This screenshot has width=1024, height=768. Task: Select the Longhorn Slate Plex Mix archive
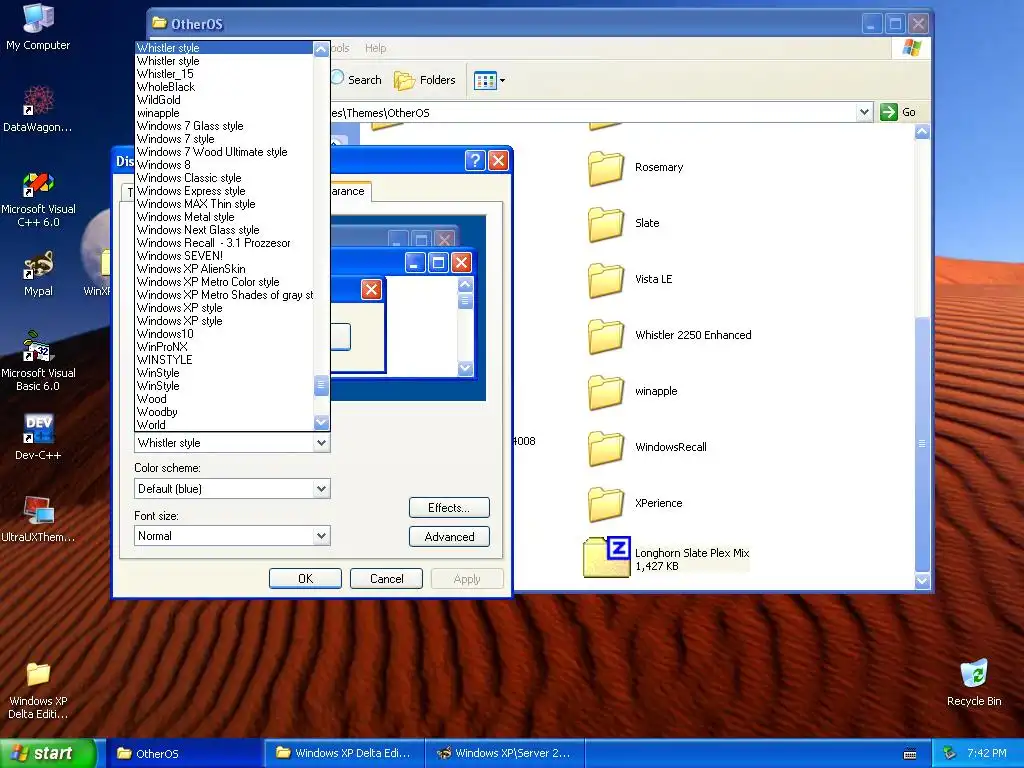(666, 557)
